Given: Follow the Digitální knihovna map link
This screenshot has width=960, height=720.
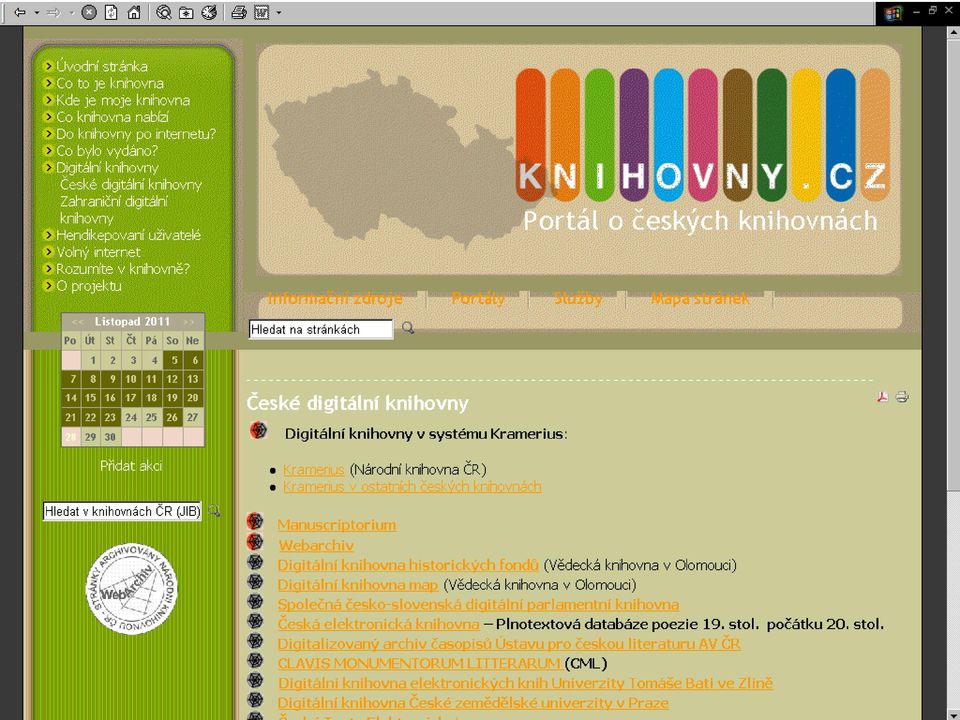Looking at the screenshot, I should 358,585.
